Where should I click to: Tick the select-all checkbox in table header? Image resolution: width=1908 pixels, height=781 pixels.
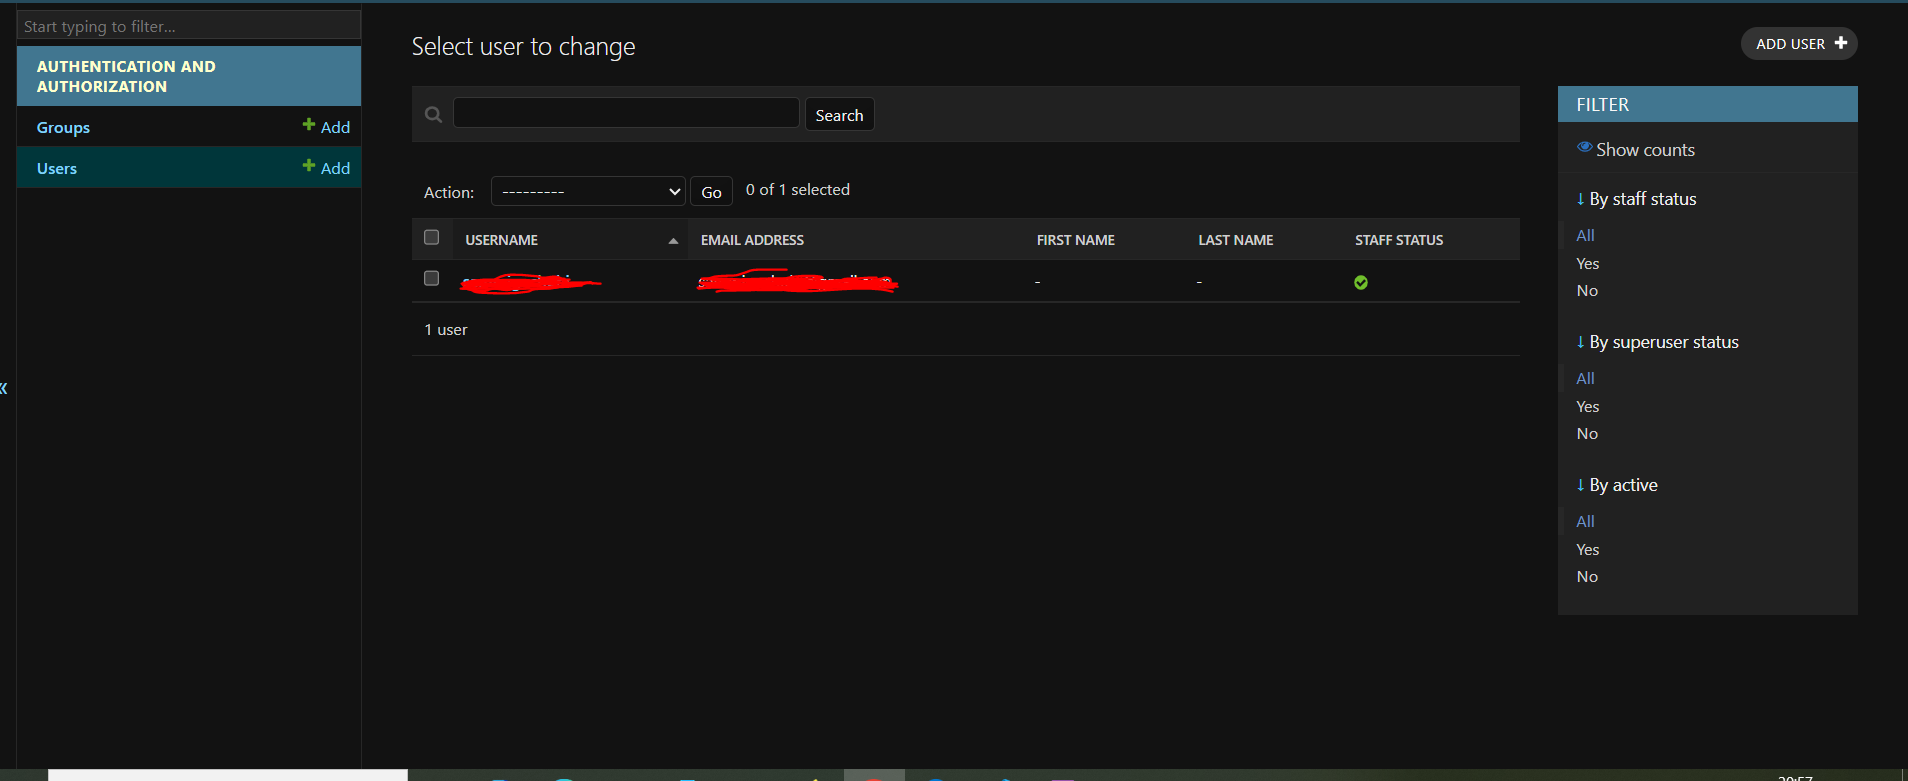pos(432,238)
